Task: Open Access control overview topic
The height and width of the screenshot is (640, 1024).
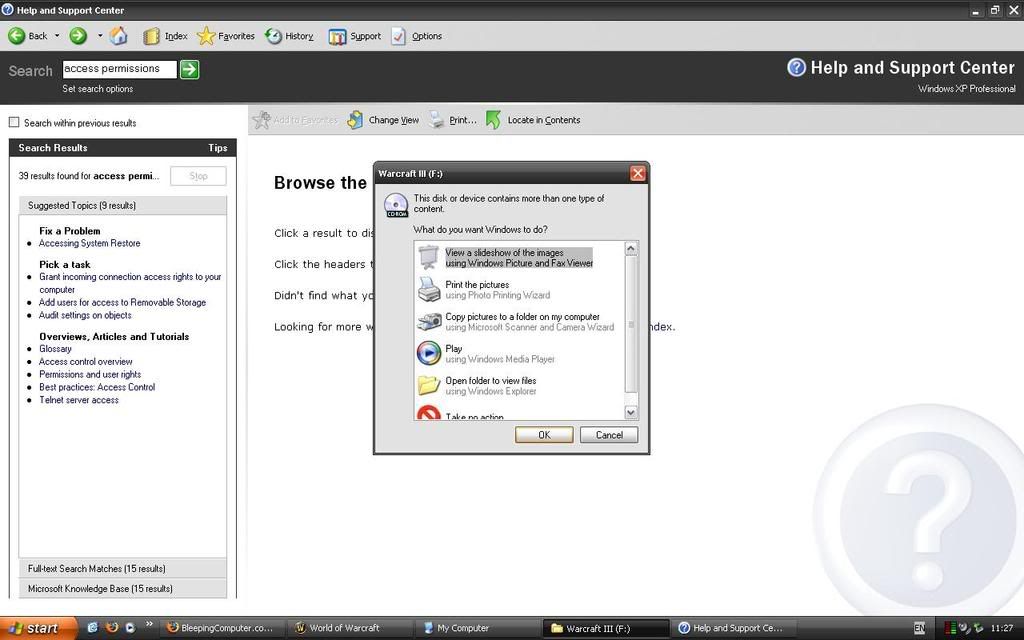Action: (86, 361)
